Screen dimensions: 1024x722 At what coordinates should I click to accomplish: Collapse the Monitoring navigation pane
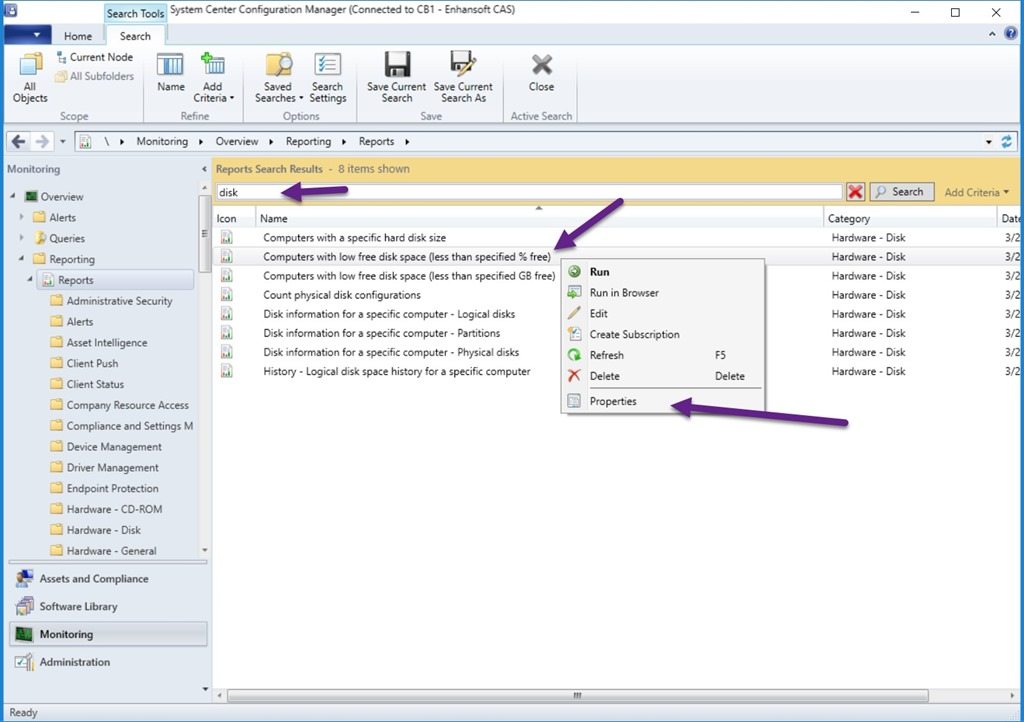(x=204, y=169)
